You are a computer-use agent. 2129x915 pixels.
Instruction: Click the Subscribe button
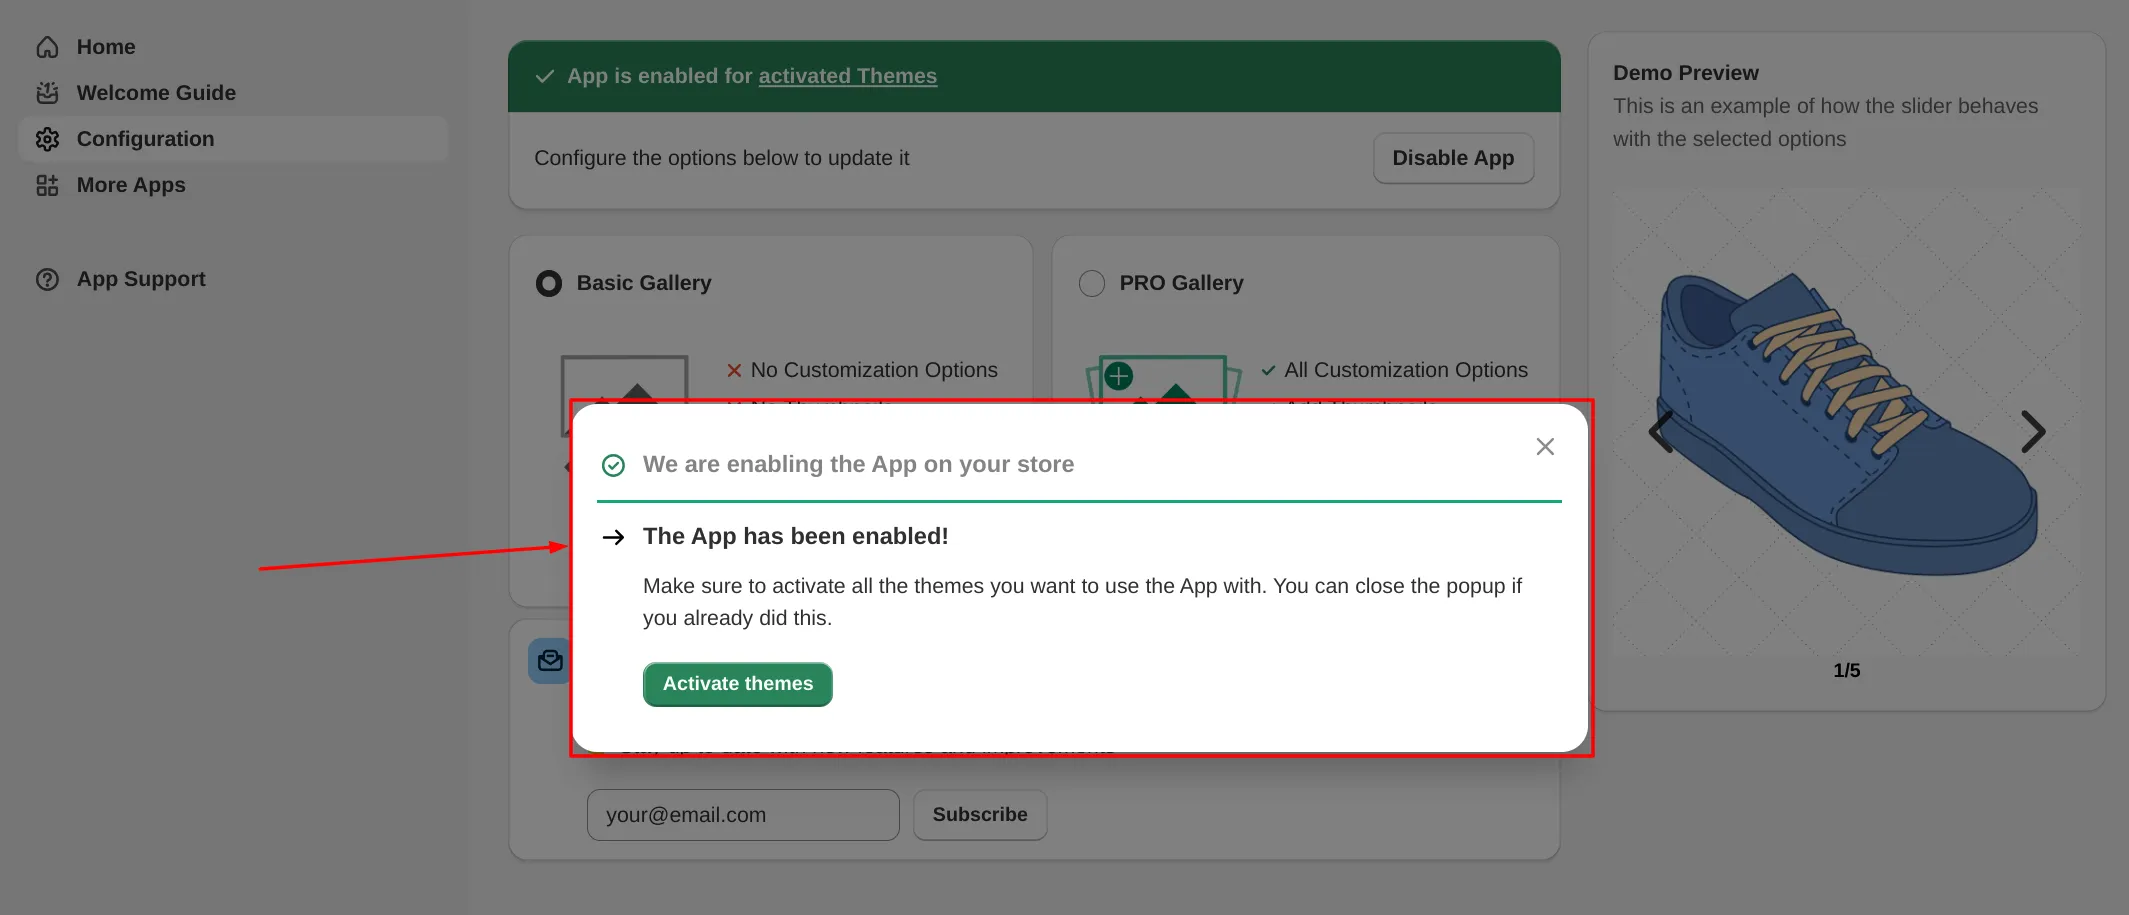tap(979, 815)
